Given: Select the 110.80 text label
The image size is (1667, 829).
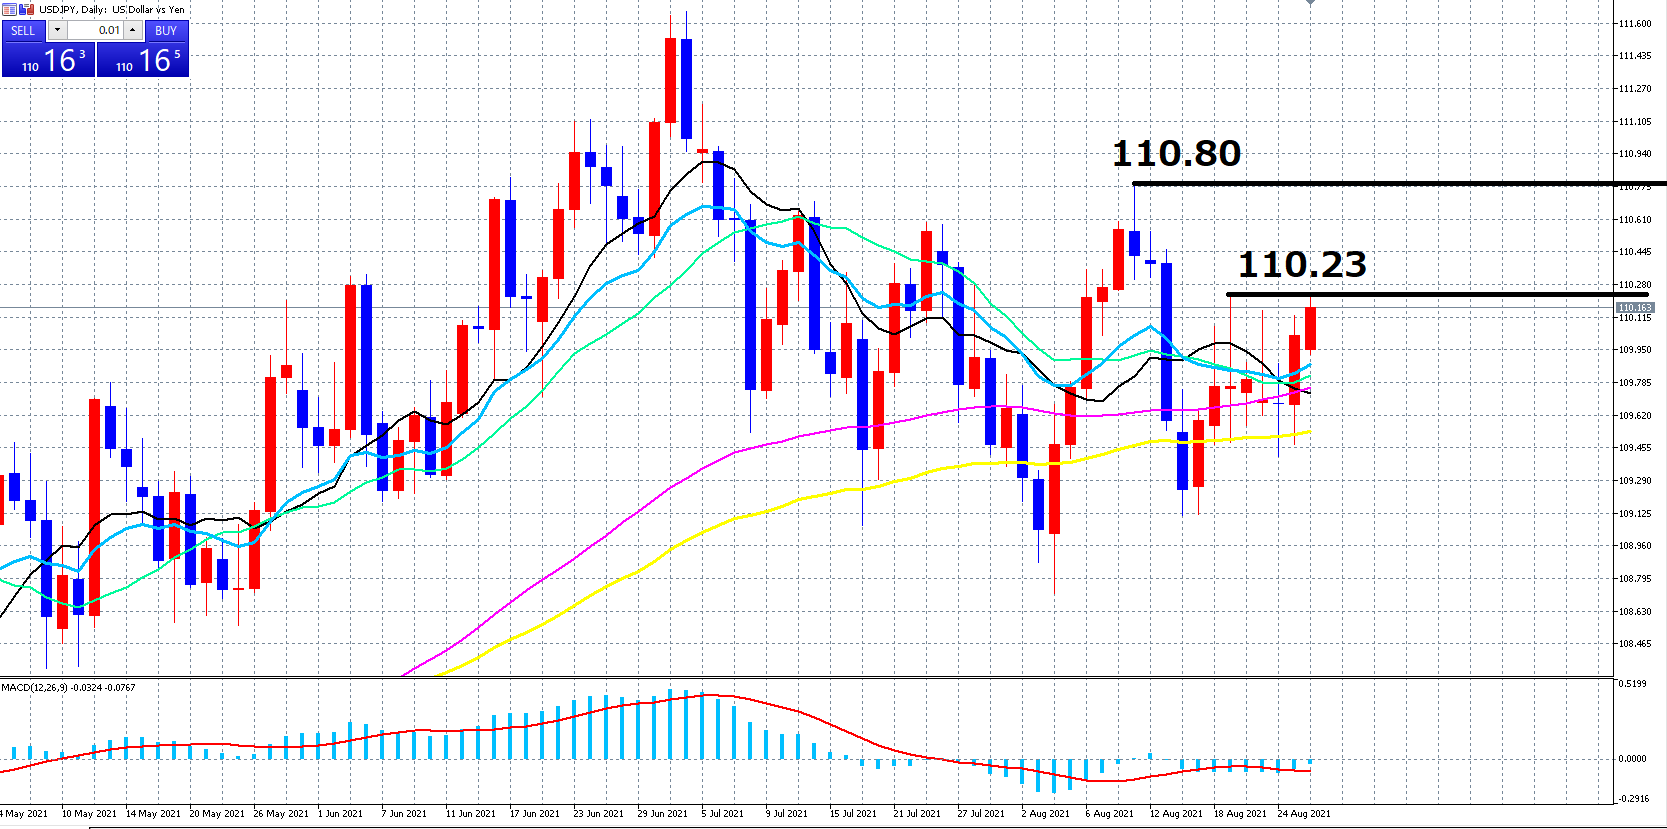Looking at the screenshot, I should point(1176,153).
